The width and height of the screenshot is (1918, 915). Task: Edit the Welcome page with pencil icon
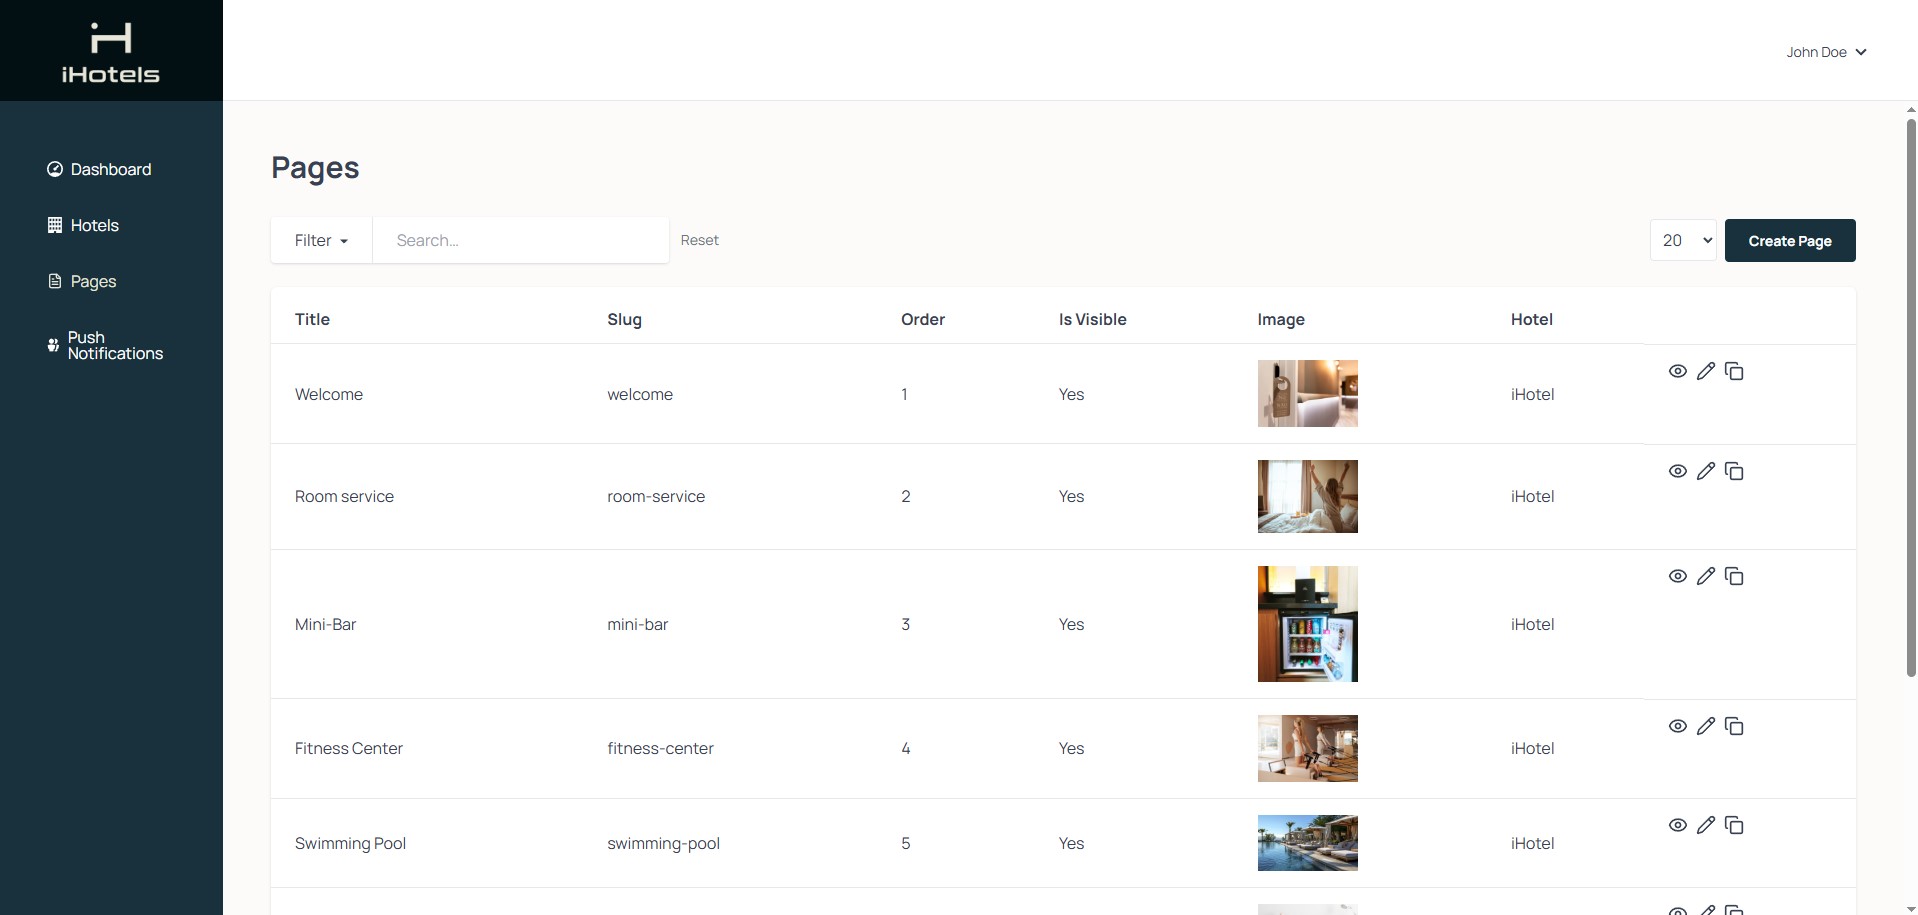1706,371
